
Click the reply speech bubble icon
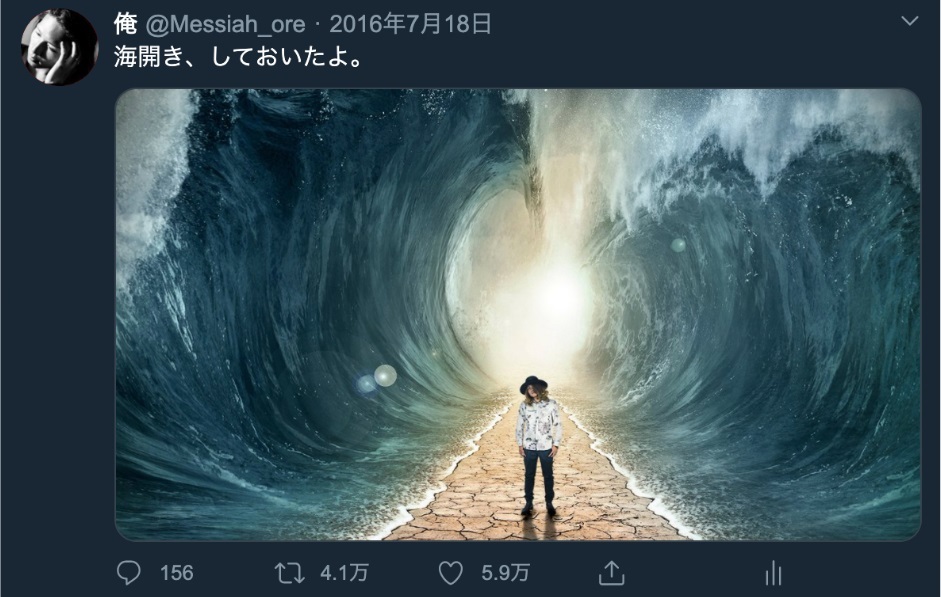[x=128, y=572]
